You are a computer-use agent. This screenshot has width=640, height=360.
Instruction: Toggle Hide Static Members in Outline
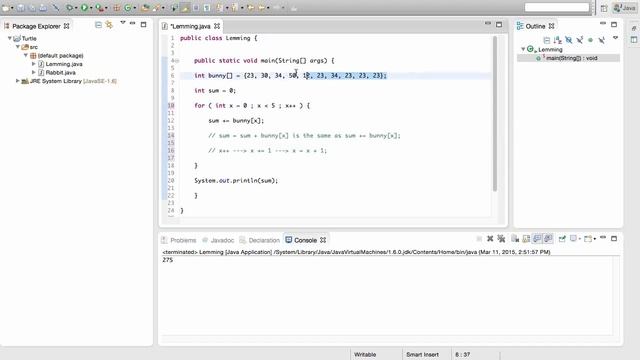coord(580,40)
